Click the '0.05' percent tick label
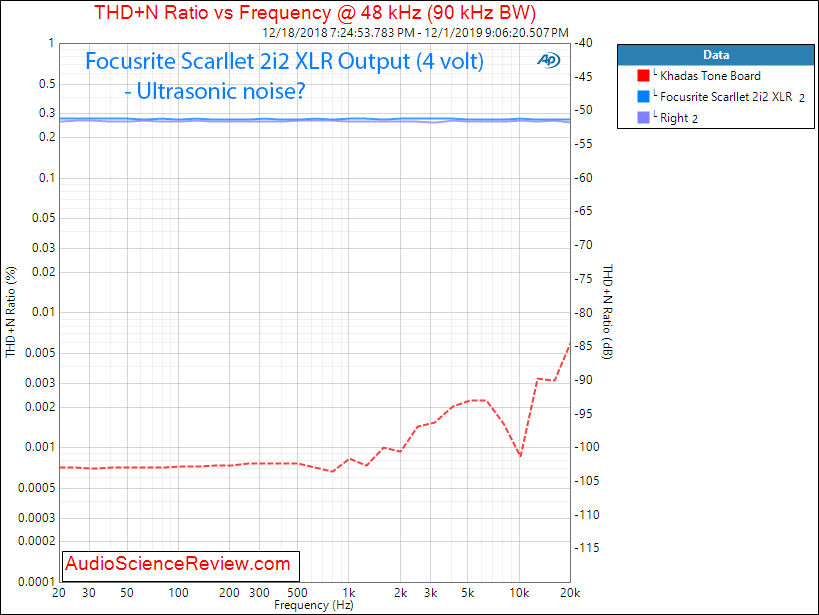 click(x=43, y=218)
